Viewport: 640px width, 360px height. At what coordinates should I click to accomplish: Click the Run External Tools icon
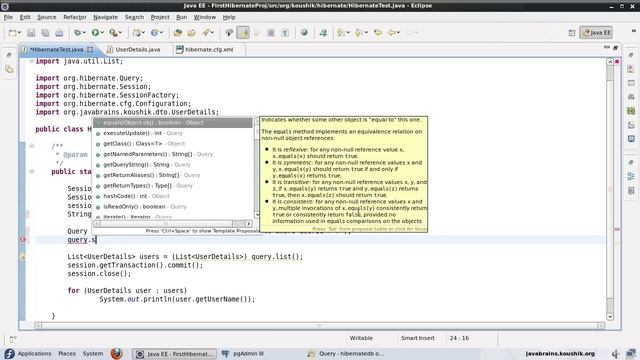click(113, 33)
